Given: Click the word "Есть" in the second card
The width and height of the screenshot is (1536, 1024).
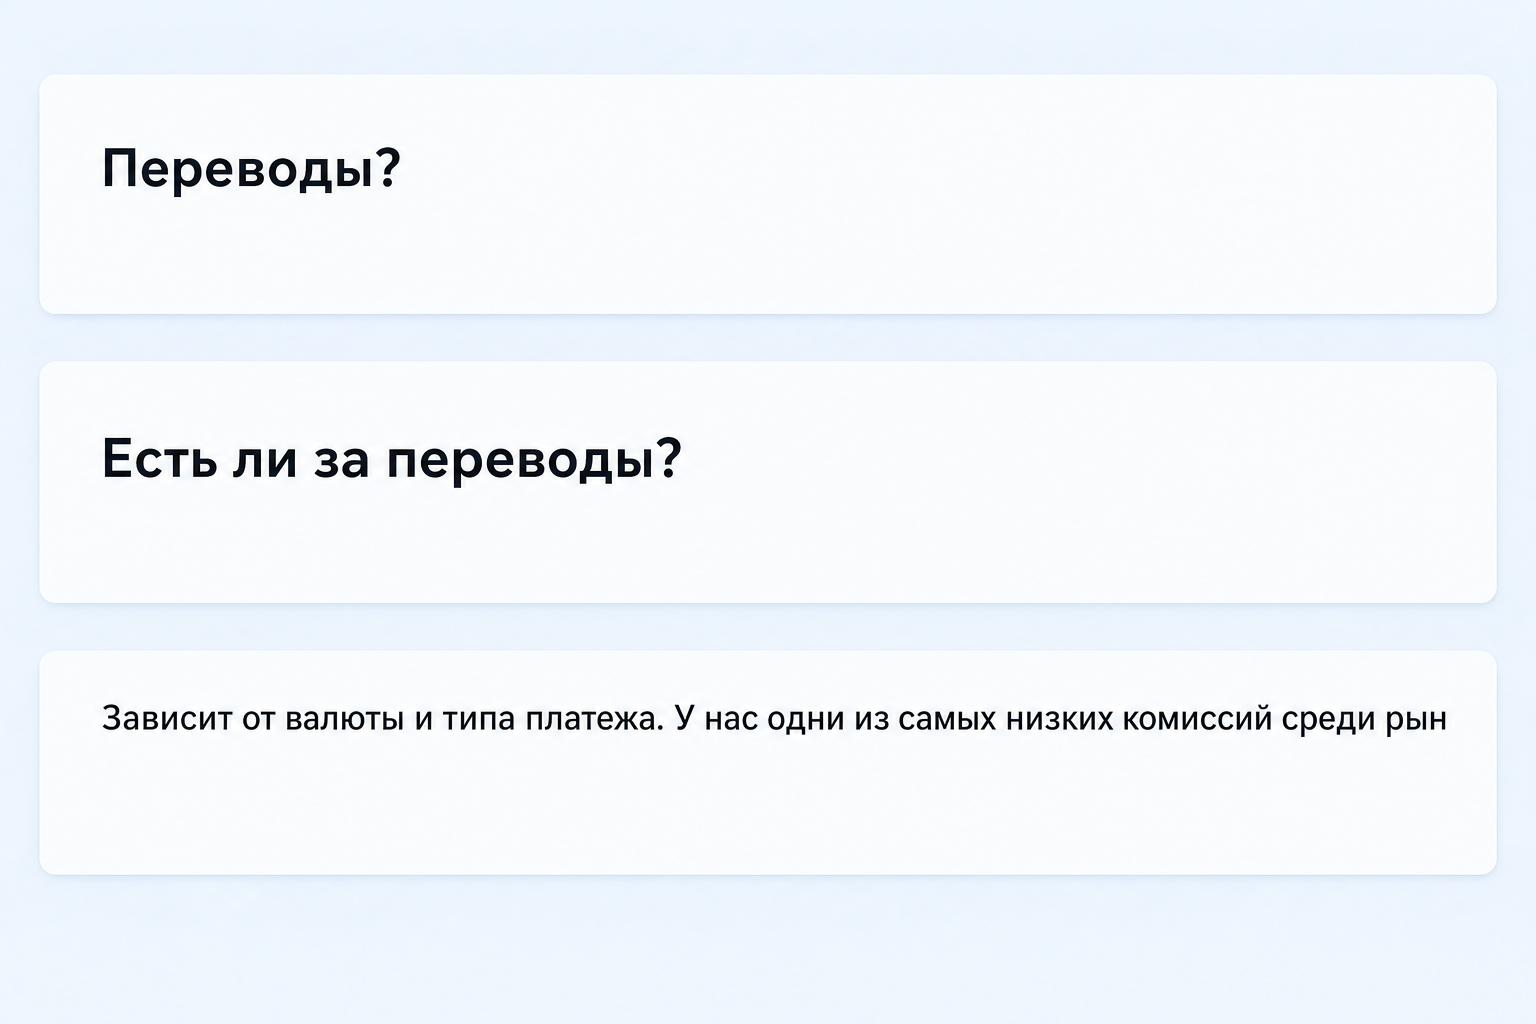Looking at the screenshot, I should (160, 459).
